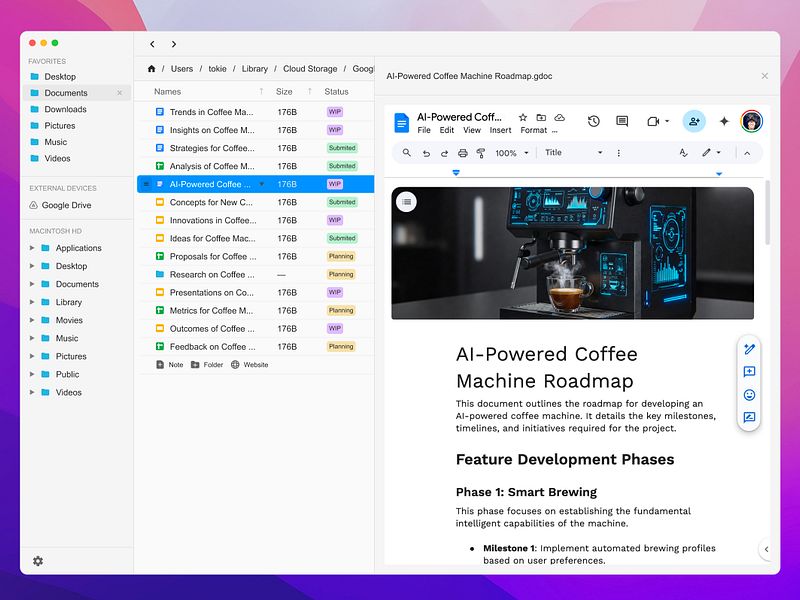Collapse the Docs toolbar with chevron
800x600 pixels.
(x=746, y=153)
